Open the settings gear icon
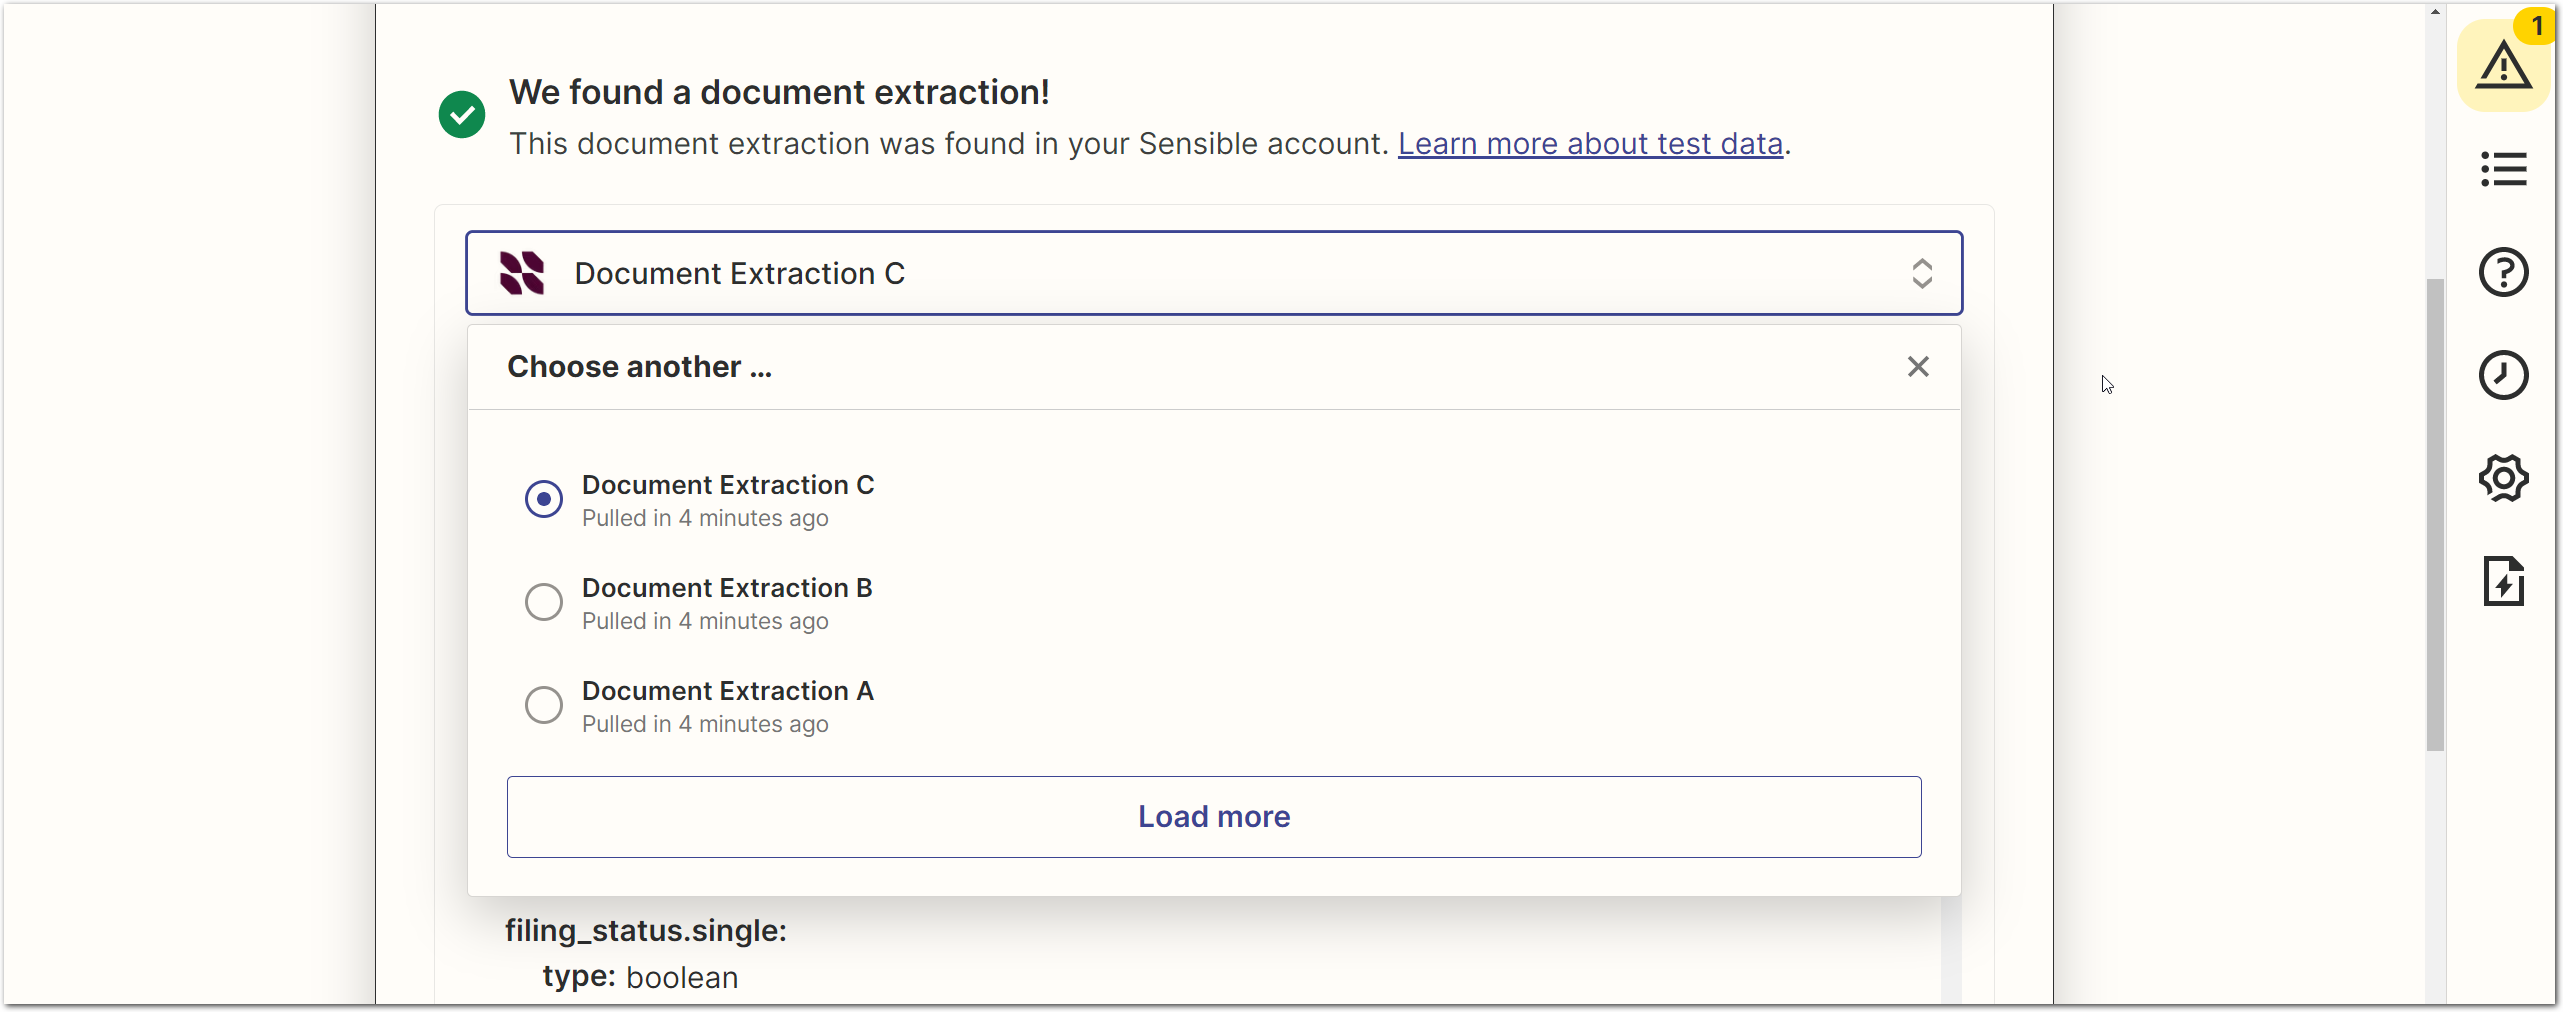This screenshot has height=1012, width=2563. coord(2503,478)
